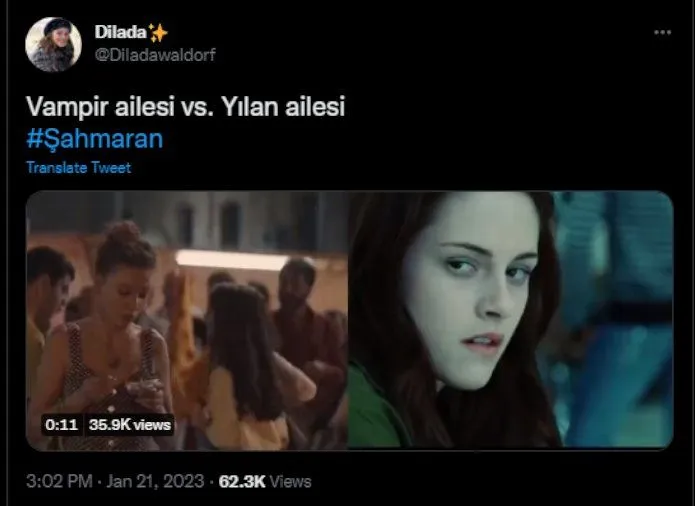The width and height of the screenshot is (695, 506).
Task: Click the Jan 21, 2023 date
Action: pos(155,481)
